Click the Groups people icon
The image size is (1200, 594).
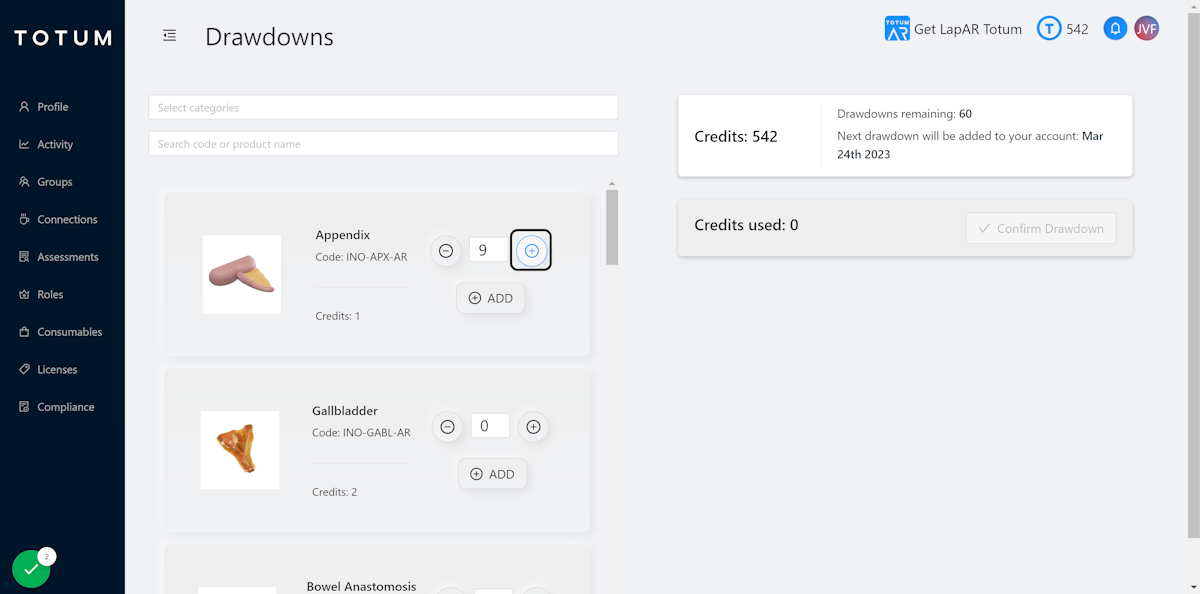[24, 182]
